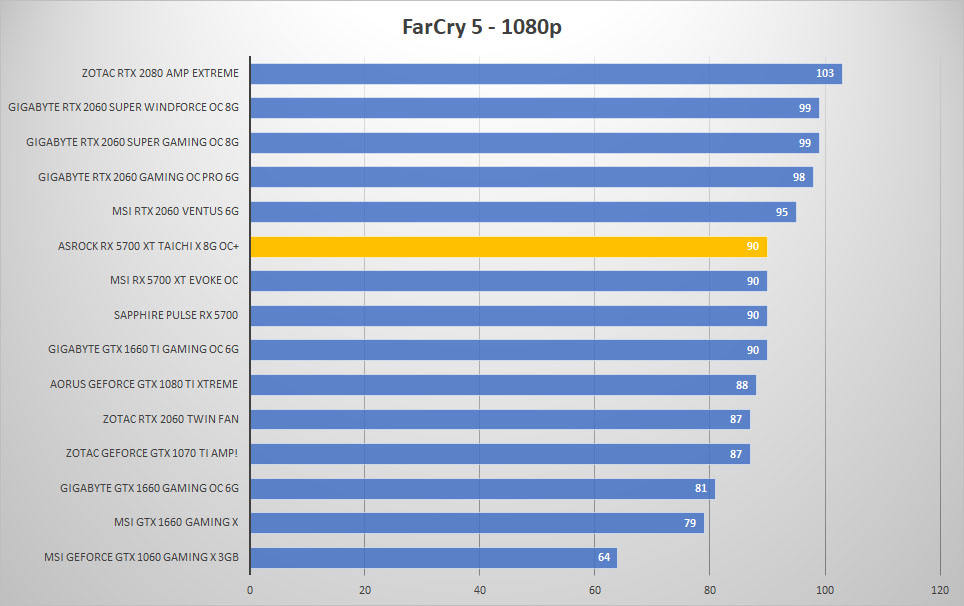Click the x-axis label 80

click(x=709, y=590)
